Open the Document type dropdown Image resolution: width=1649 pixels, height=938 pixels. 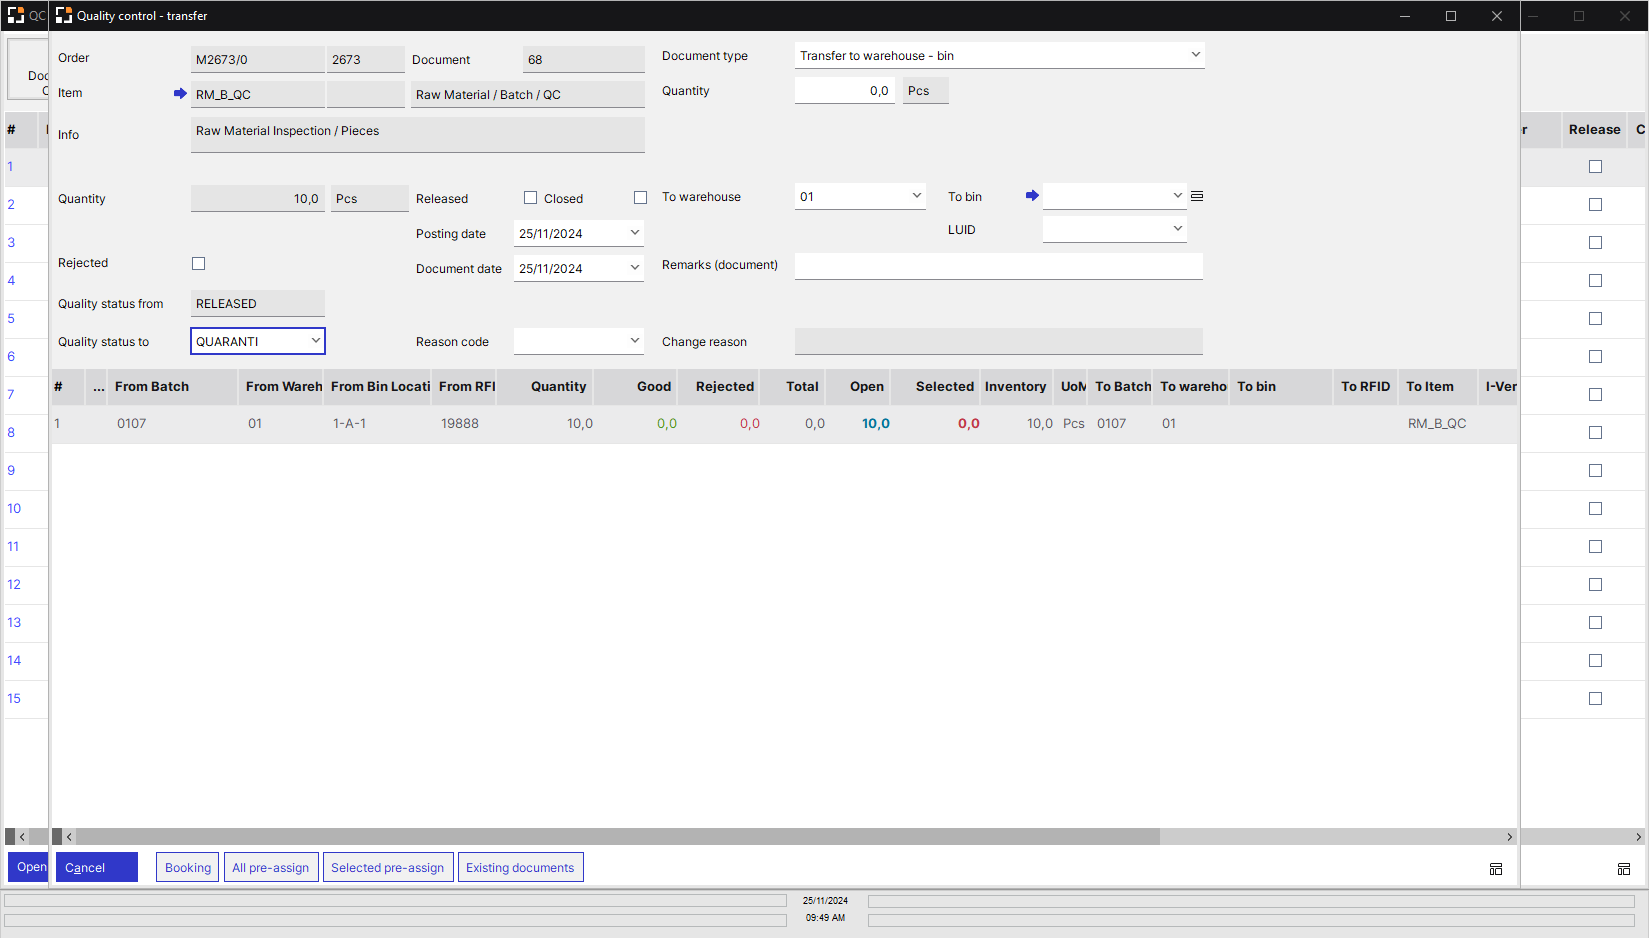1195,55
